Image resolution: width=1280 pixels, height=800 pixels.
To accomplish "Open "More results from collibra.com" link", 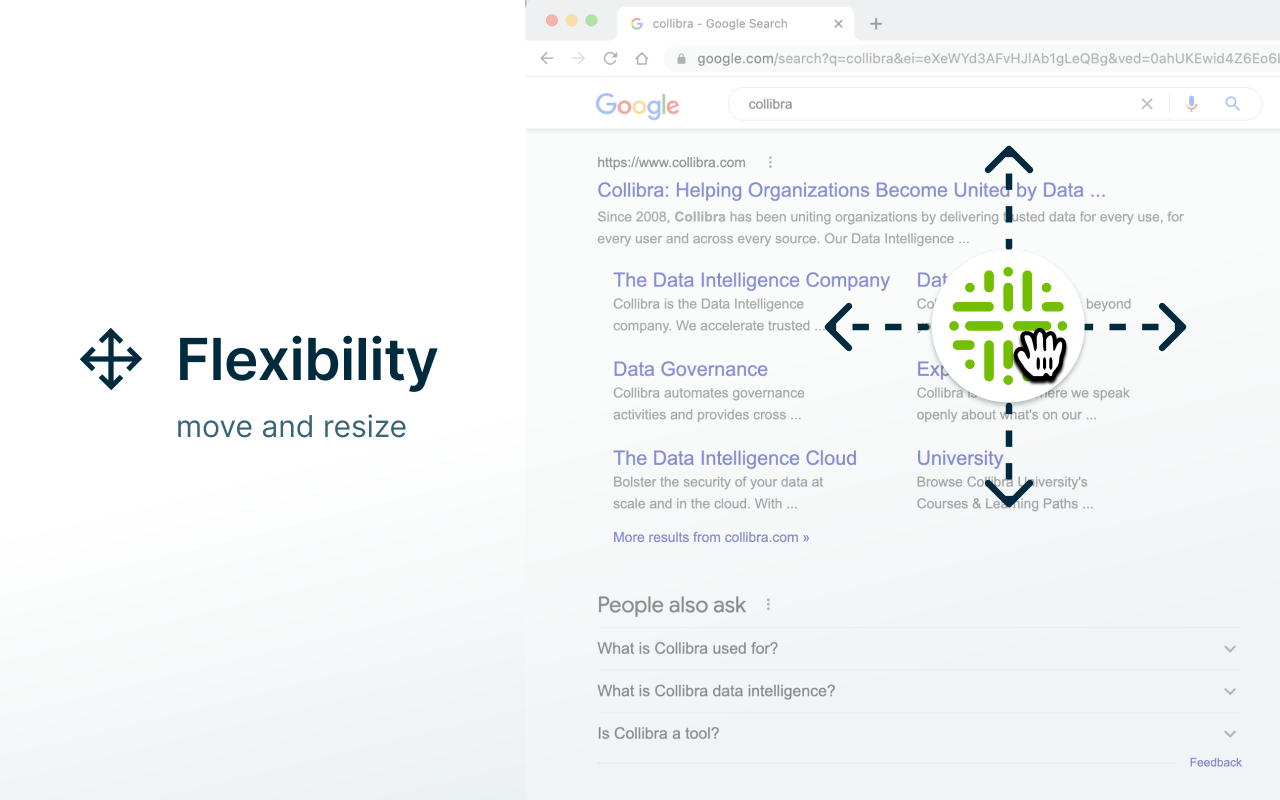I will (711, 537).
